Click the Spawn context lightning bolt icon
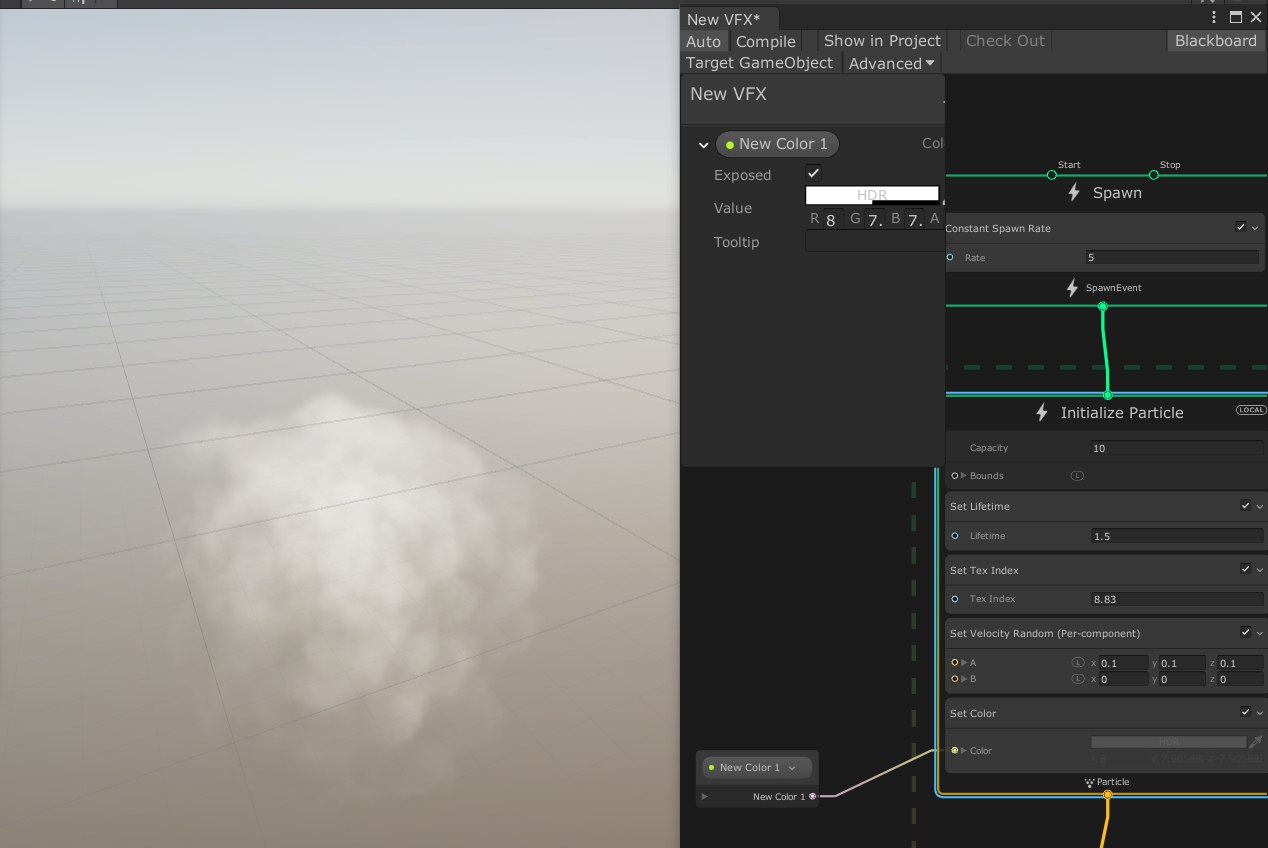Screen dimensions: 1268x848 [x=1074, y=192]
